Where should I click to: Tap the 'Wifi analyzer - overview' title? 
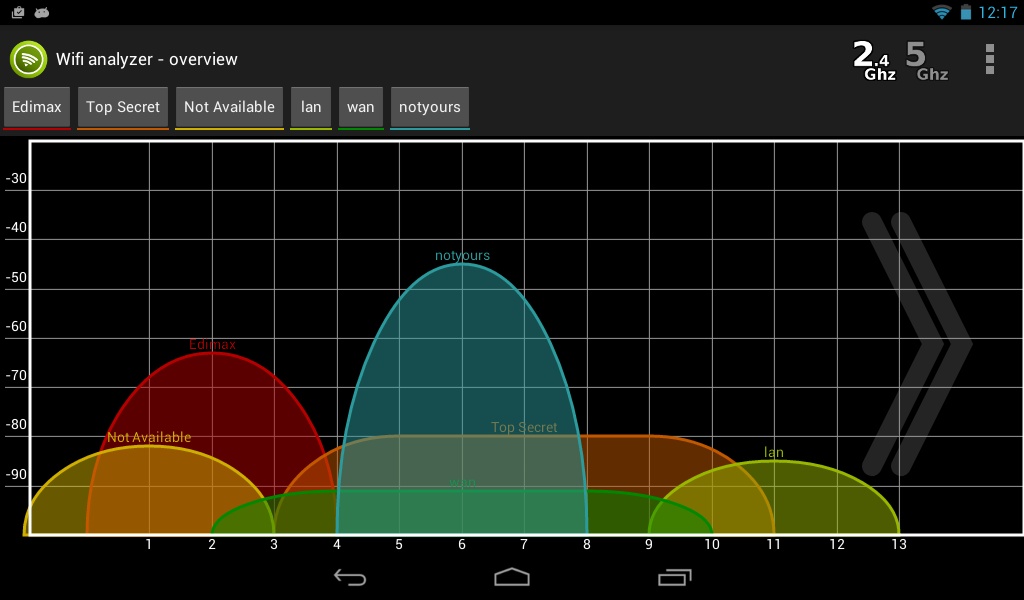(x=147, y=59)
